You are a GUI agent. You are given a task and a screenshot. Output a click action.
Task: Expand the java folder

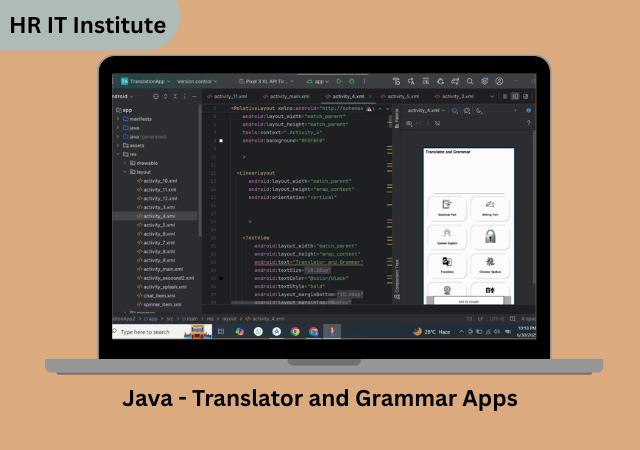(118, 128)
